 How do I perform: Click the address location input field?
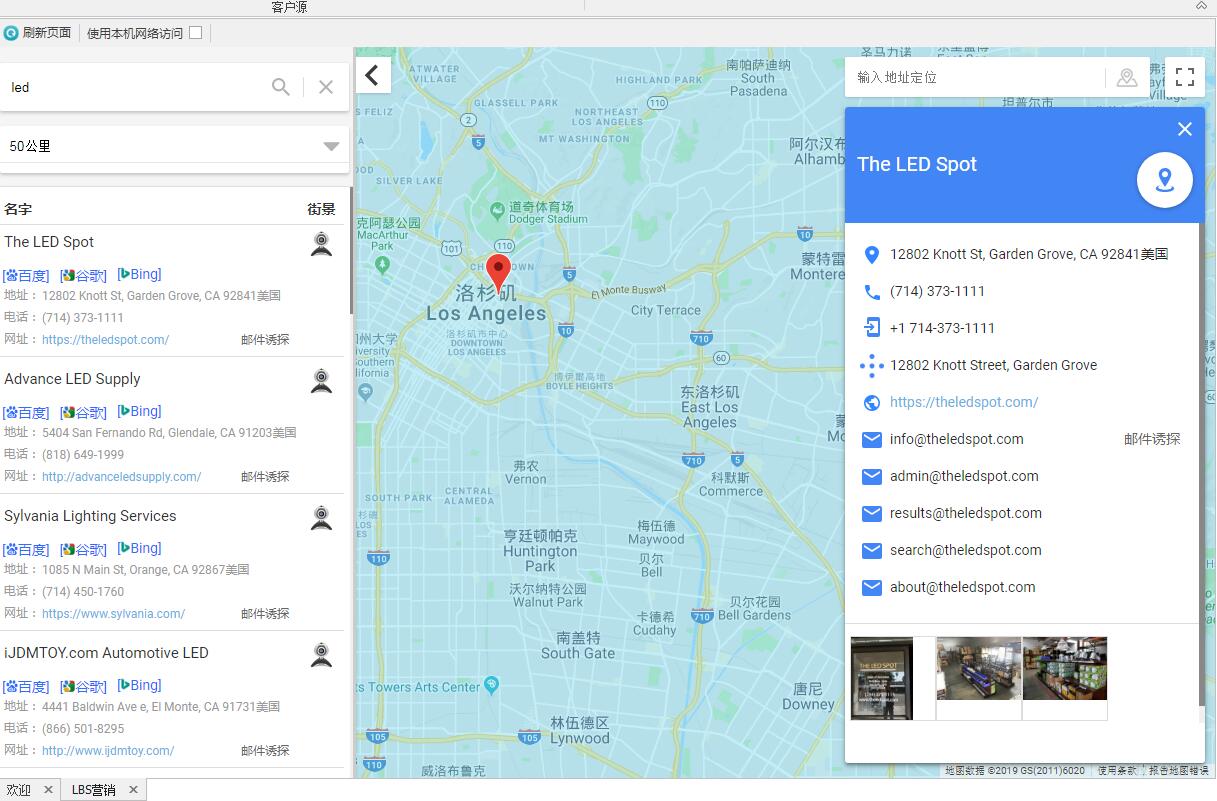pyautogui.click(x=975, y=77)
